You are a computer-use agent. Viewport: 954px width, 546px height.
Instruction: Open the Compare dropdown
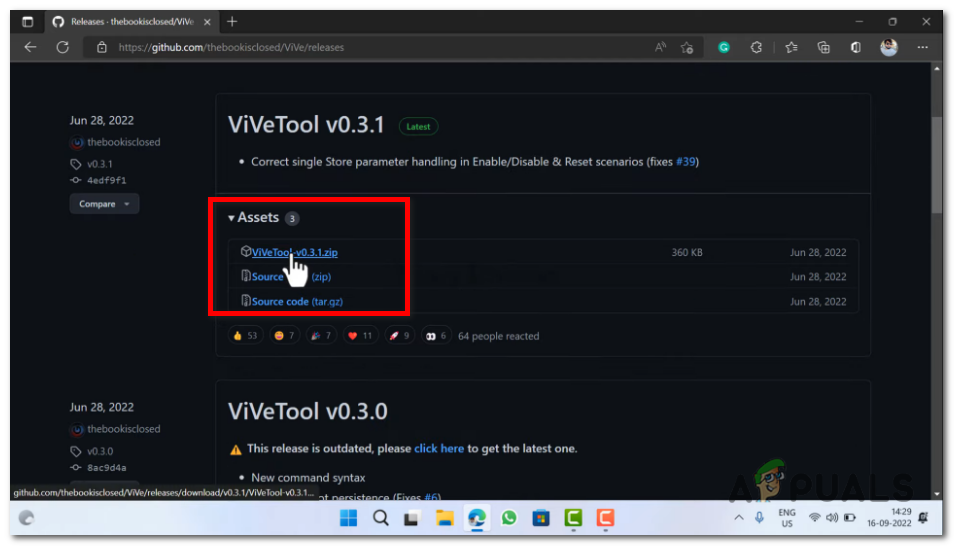click(104, 204)
